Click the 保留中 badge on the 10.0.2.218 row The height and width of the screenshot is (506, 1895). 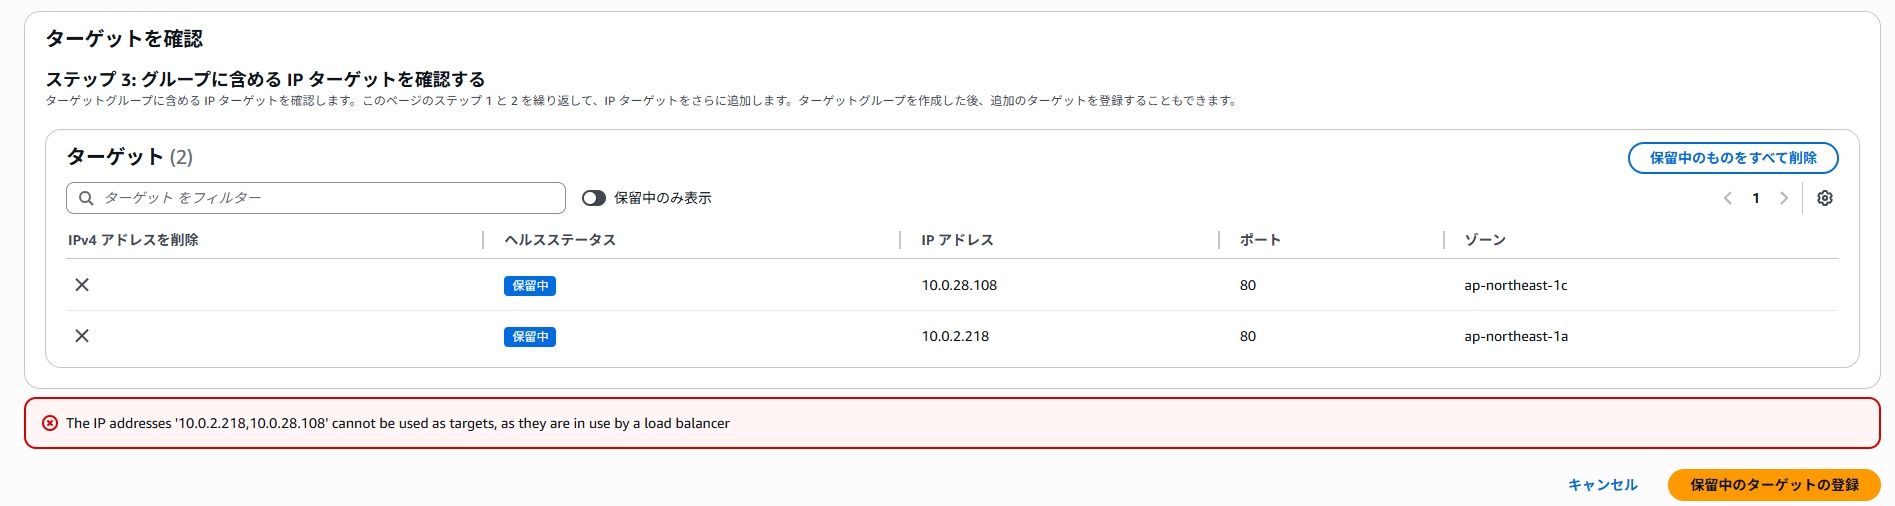(x=530, y=337)
